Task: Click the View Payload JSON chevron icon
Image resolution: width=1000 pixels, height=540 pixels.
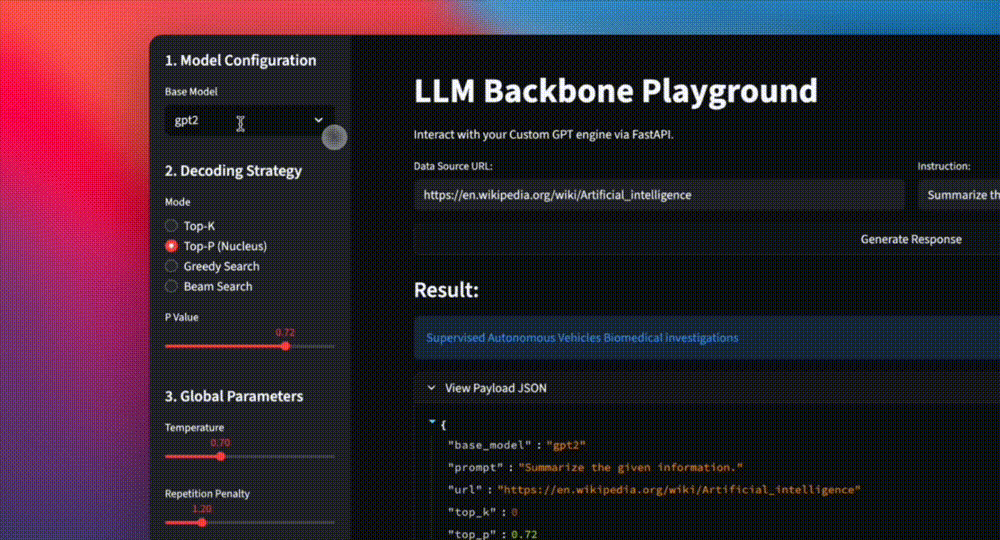Action: point(431,388)
